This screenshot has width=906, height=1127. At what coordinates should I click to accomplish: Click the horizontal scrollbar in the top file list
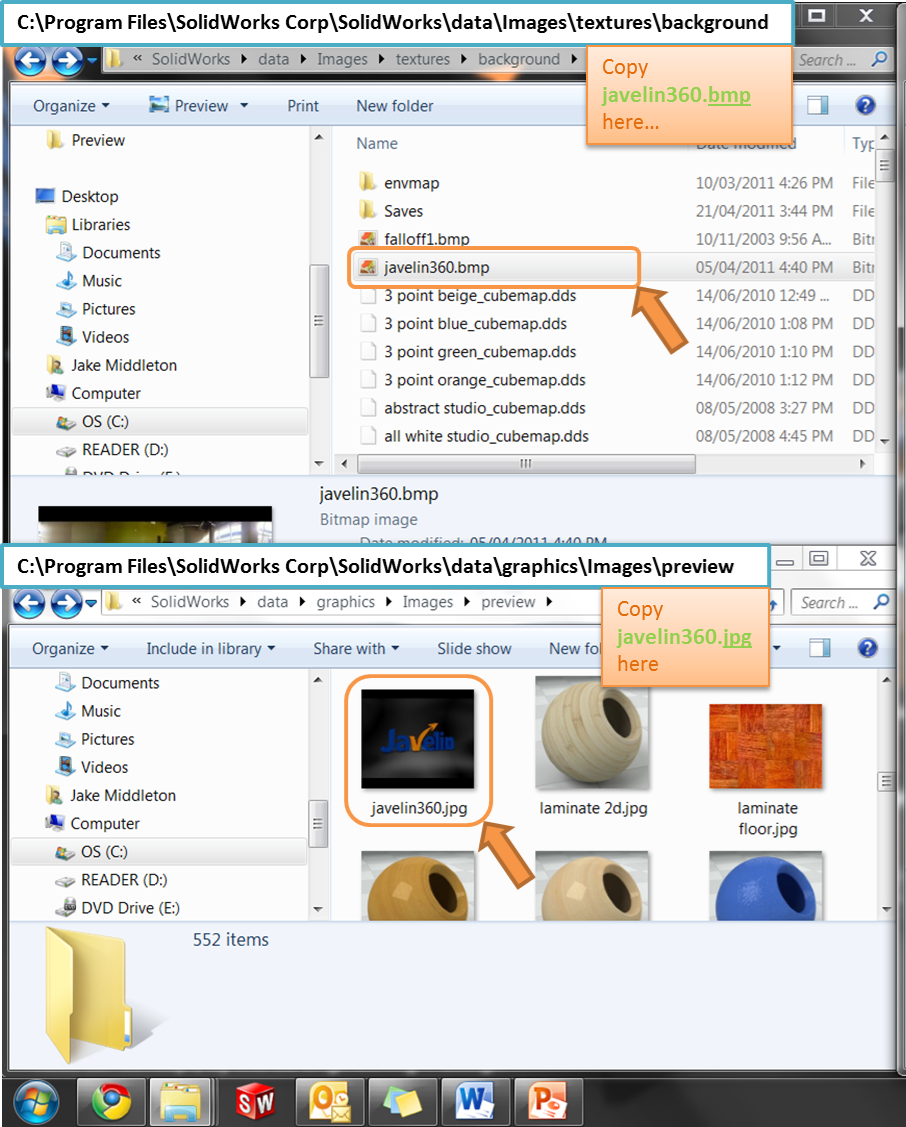(x=526, y=464)
